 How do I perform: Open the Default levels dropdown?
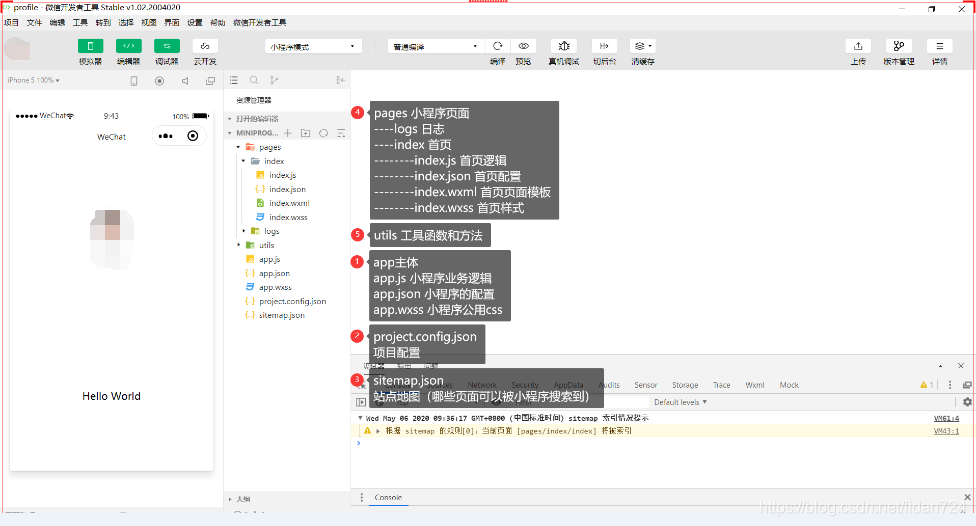point(680,402)
